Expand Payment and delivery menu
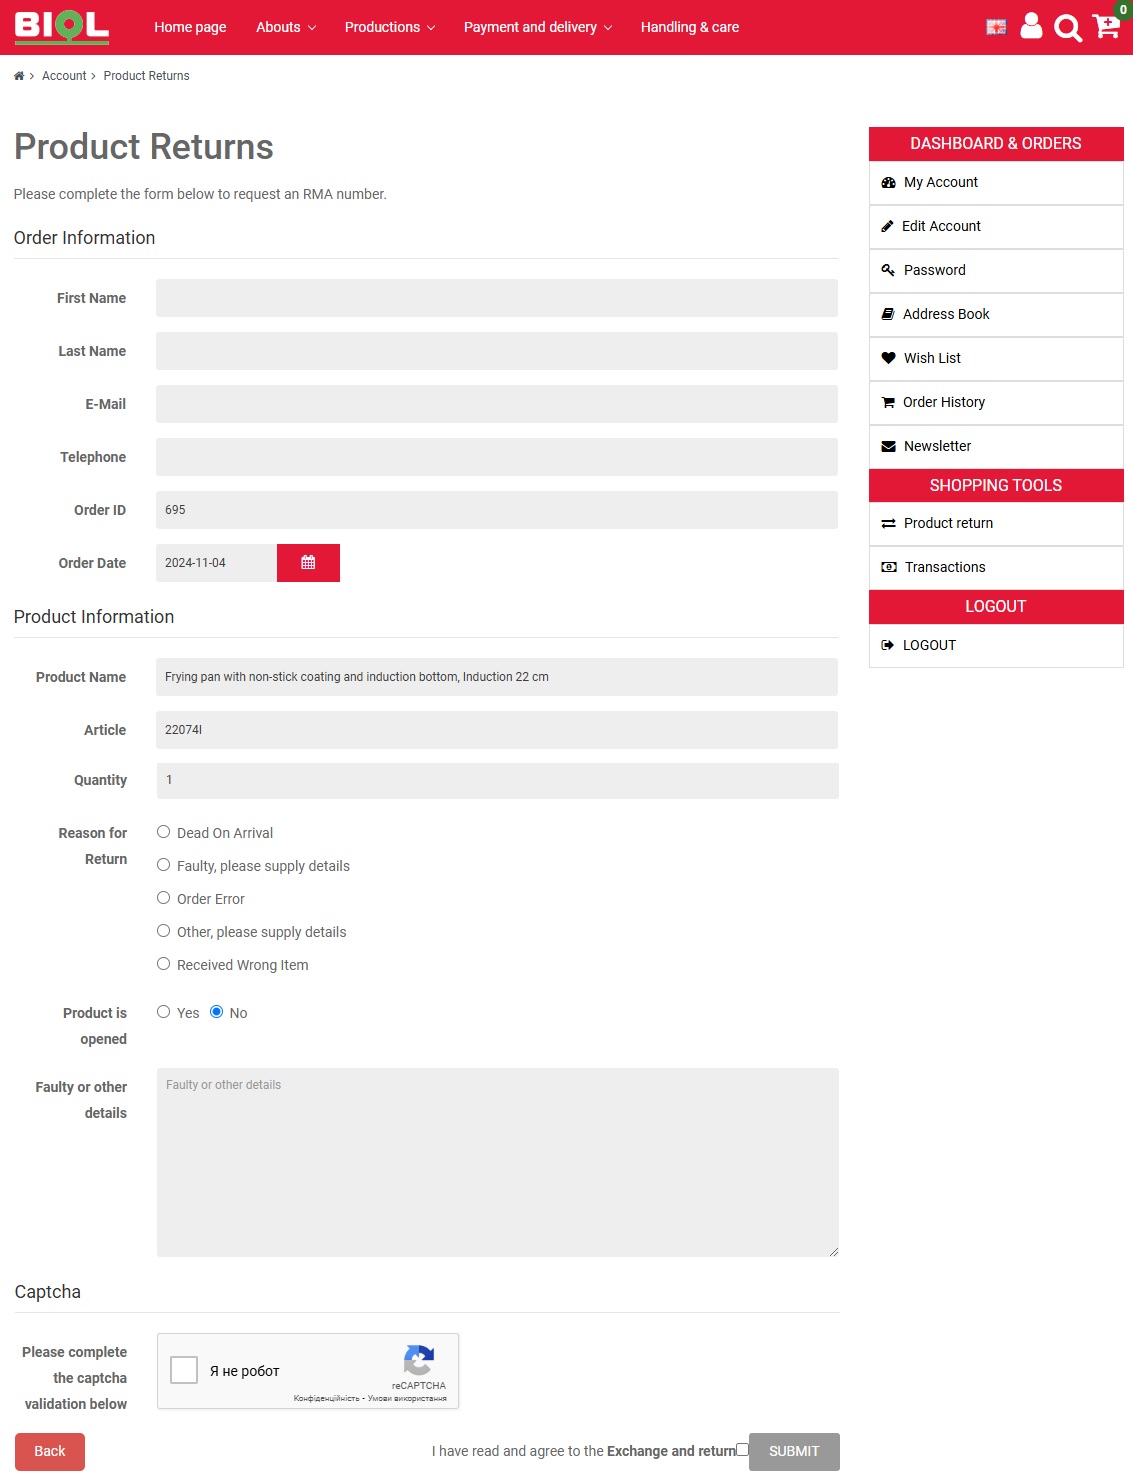The image size is (1133, 1484). point(537,27)
